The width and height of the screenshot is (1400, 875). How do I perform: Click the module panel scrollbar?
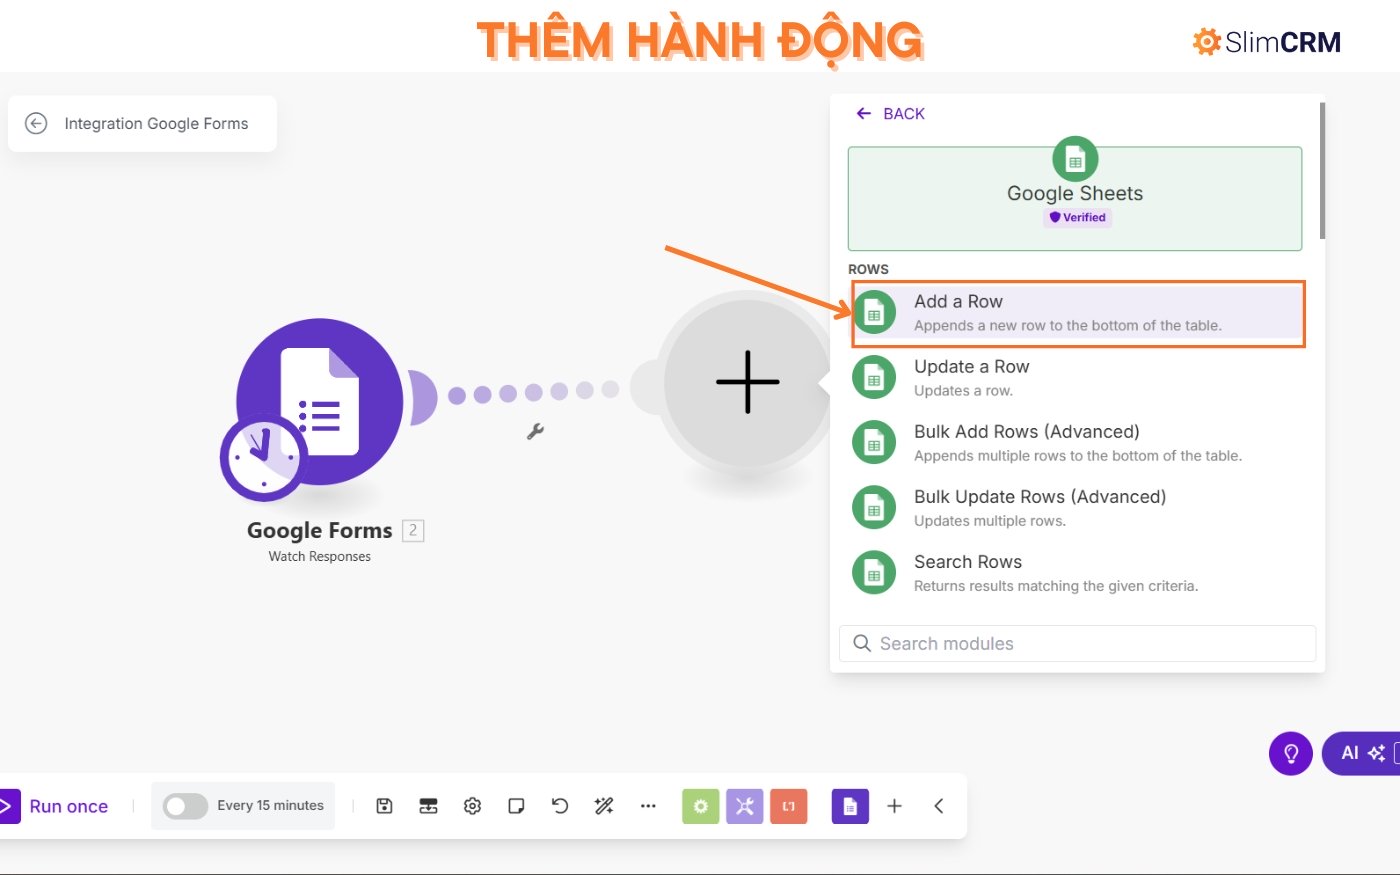[x=1322, y=170]
